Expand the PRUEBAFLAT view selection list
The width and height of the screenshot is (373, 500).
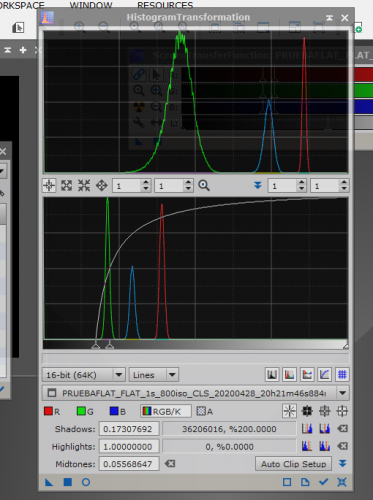click(342, 393)
